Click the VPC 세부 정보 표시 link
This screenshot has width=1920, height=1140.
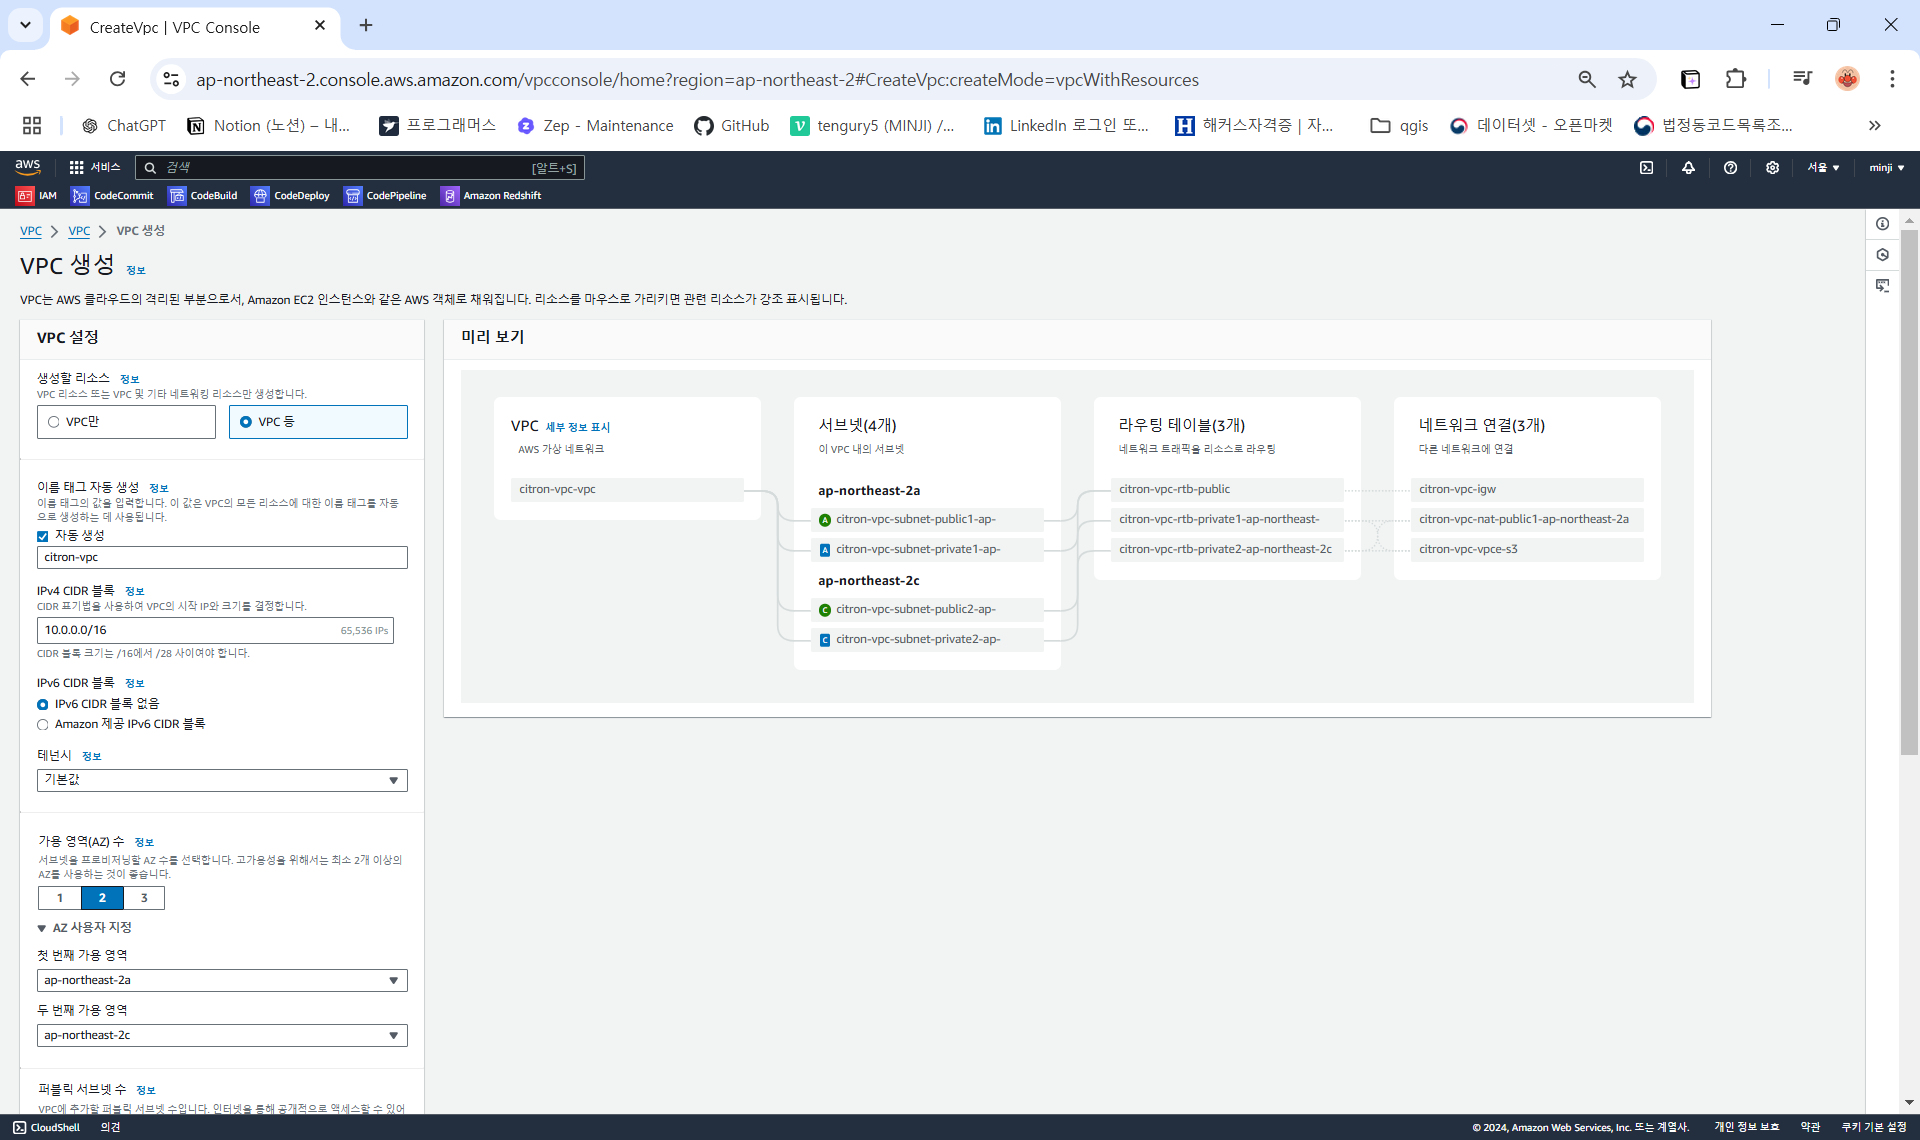coord(577,428)
